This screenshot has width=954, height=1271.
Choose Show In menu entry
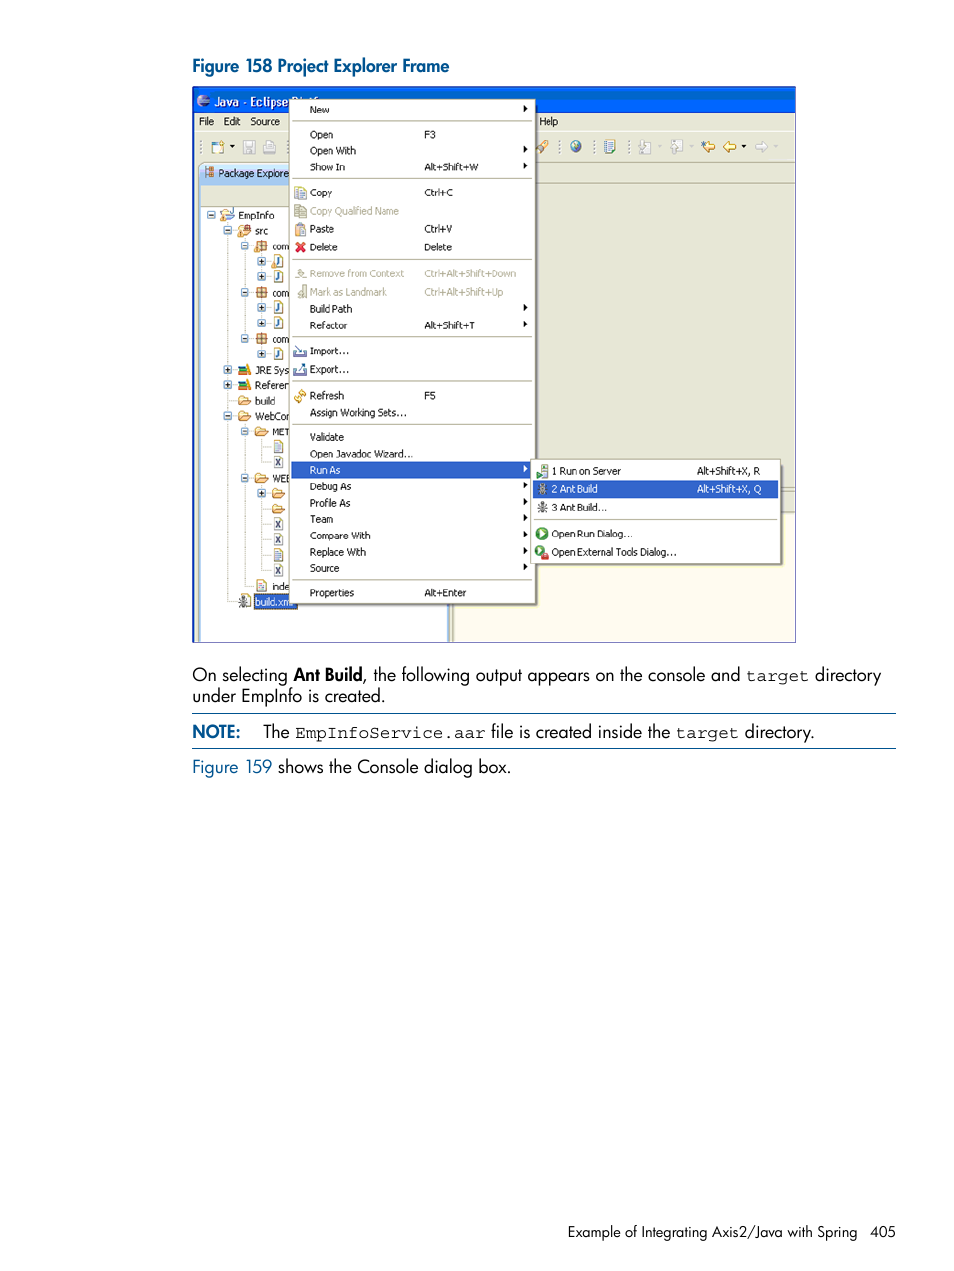pyautogui.click(x=412, y=167)
